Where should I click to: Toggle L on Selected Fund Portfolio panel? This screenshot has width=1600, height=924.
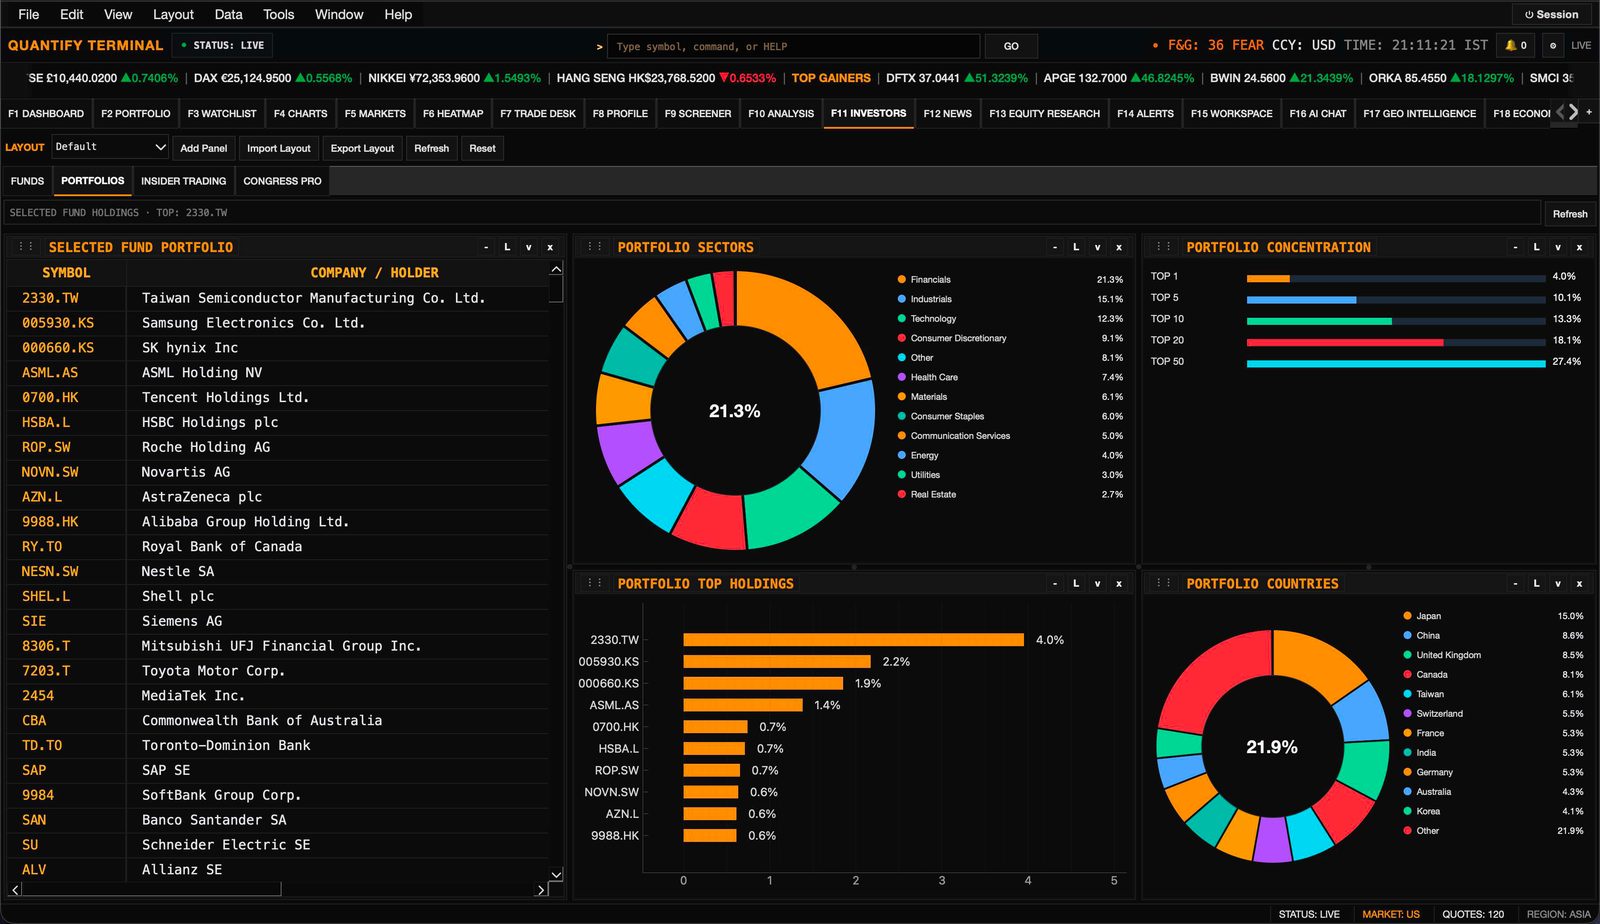(x=507, y=247)
